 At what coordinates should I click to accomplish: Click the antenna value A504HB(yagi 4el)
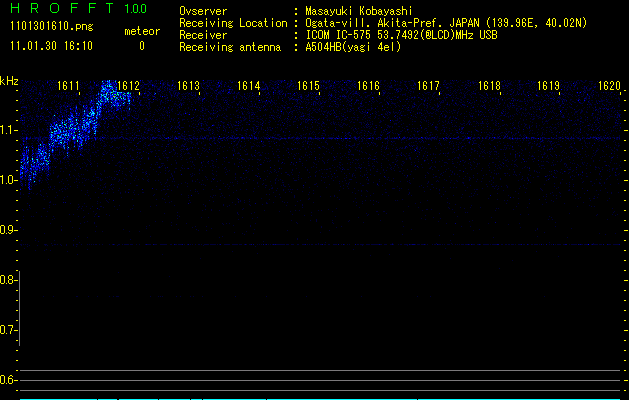tap(353, 47)
